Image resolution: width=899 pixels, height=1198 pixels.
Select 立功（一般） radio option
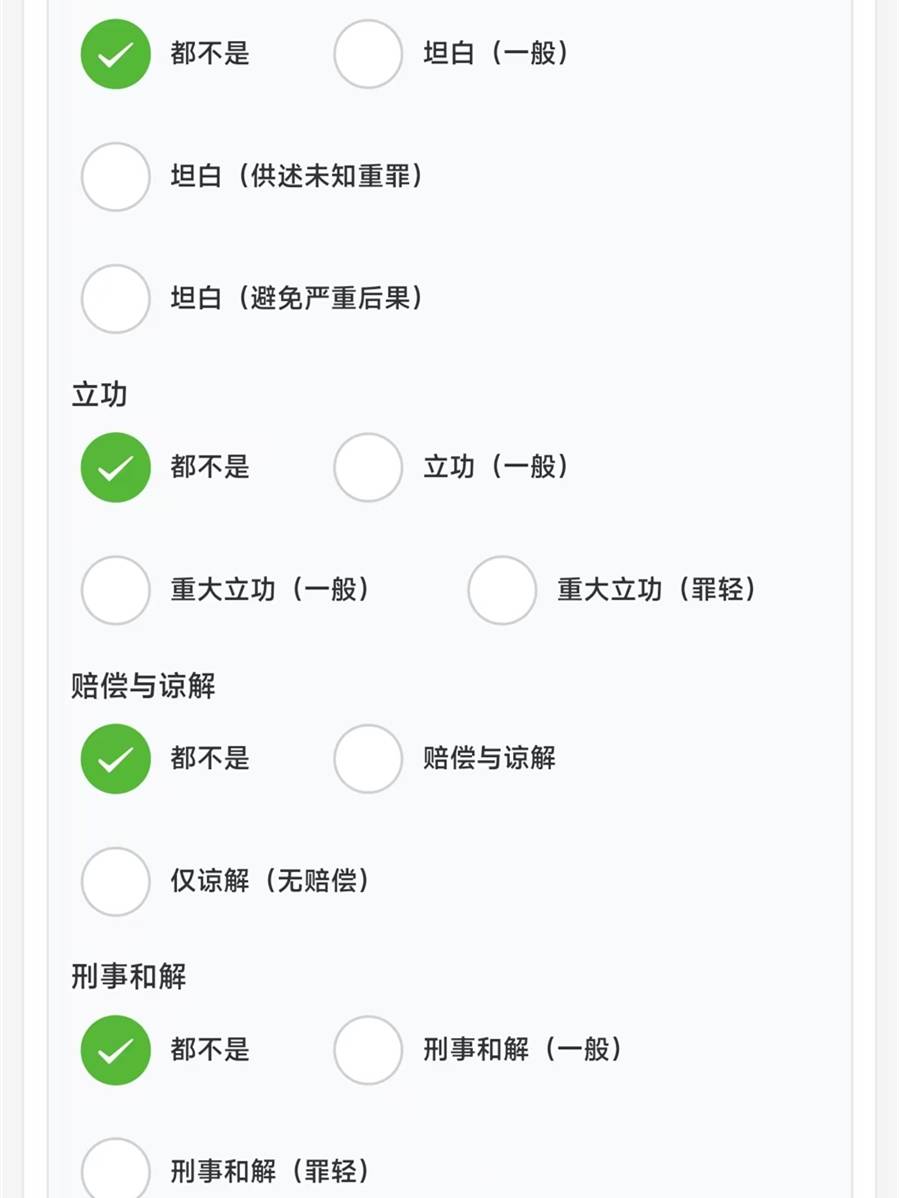(368, 467)
